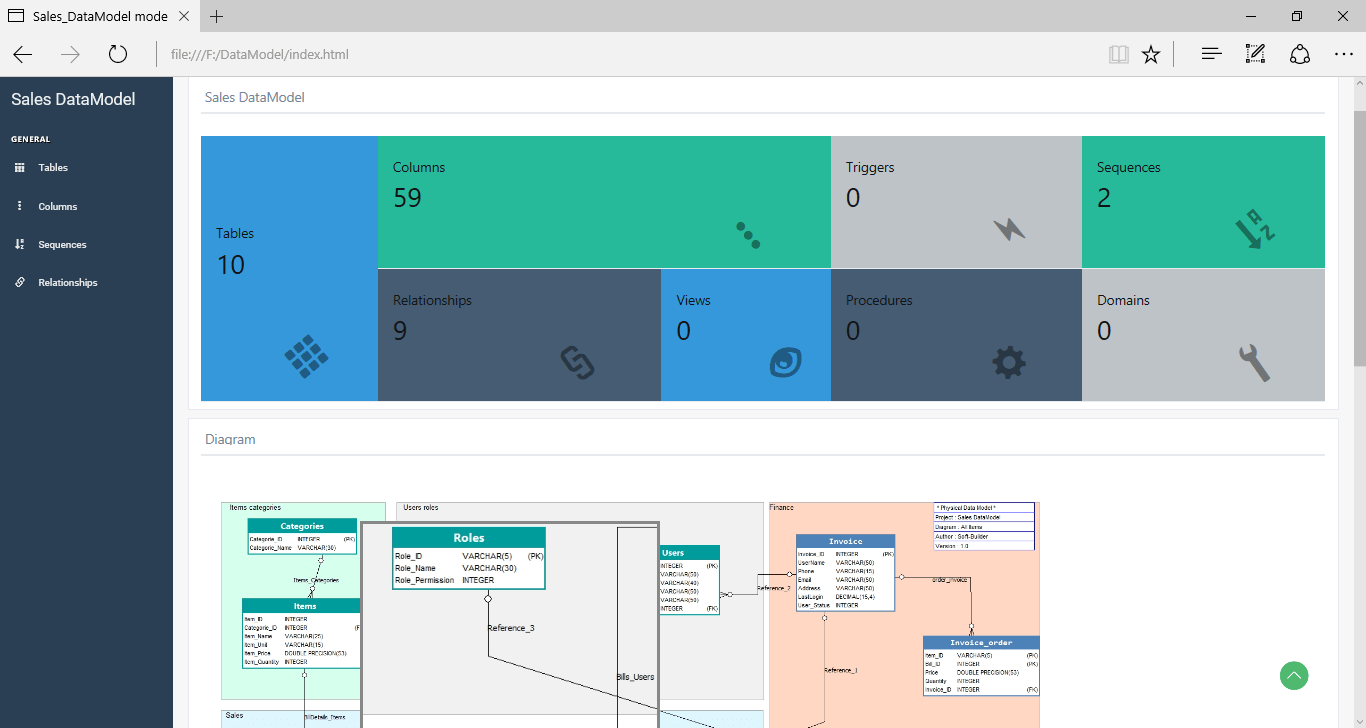Add the page to favorites
Image resolution: width=1366 pixels, height=728 pixels.
pyautogui.click(x=1151, y=54)
